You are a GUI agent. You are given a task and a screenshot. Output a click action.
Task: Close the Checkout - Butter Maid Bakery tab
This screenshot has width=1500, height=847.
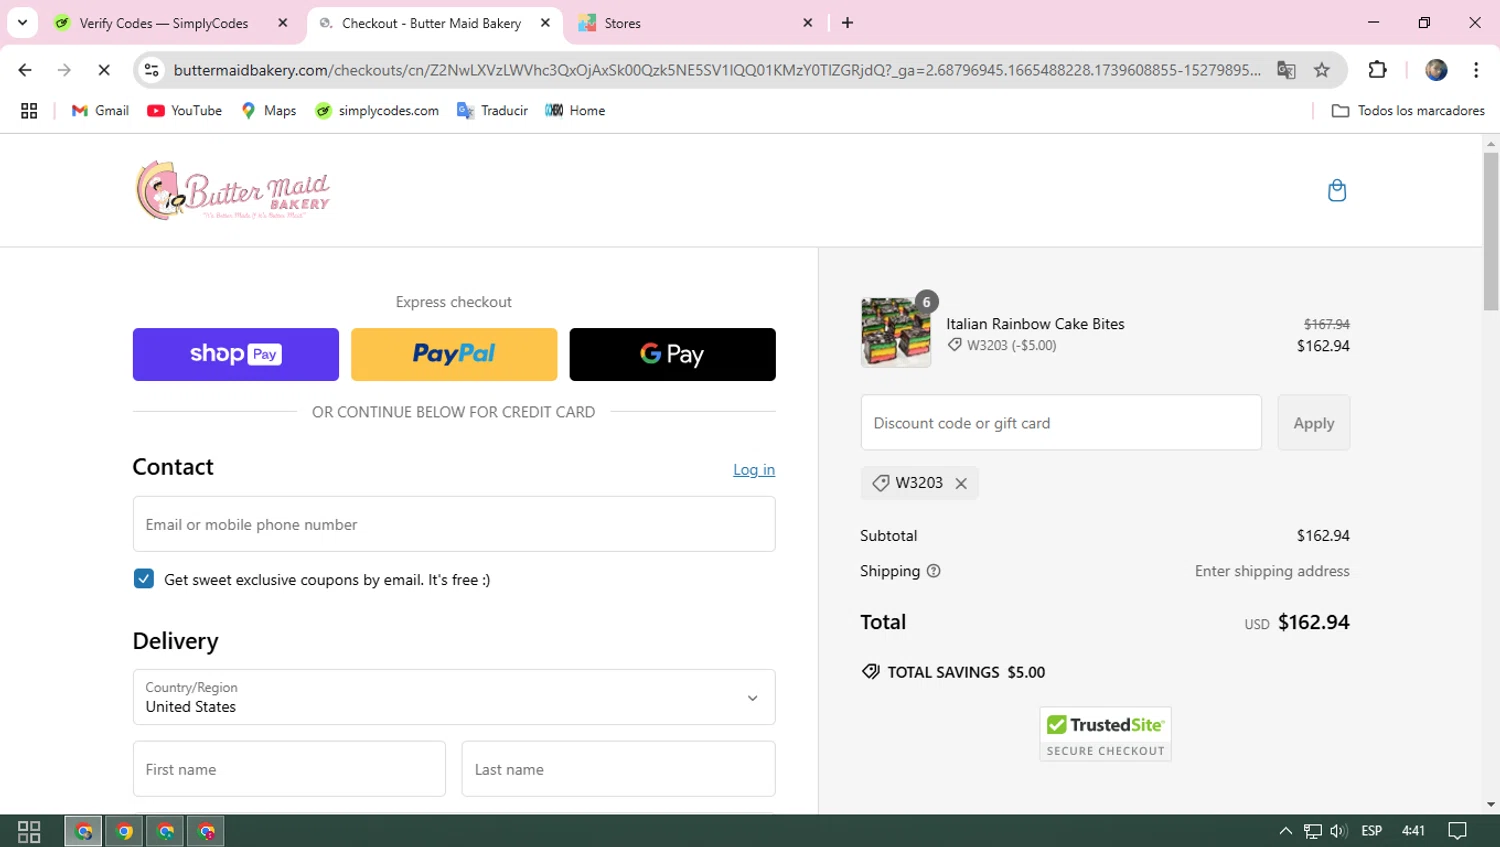[545, 23]
